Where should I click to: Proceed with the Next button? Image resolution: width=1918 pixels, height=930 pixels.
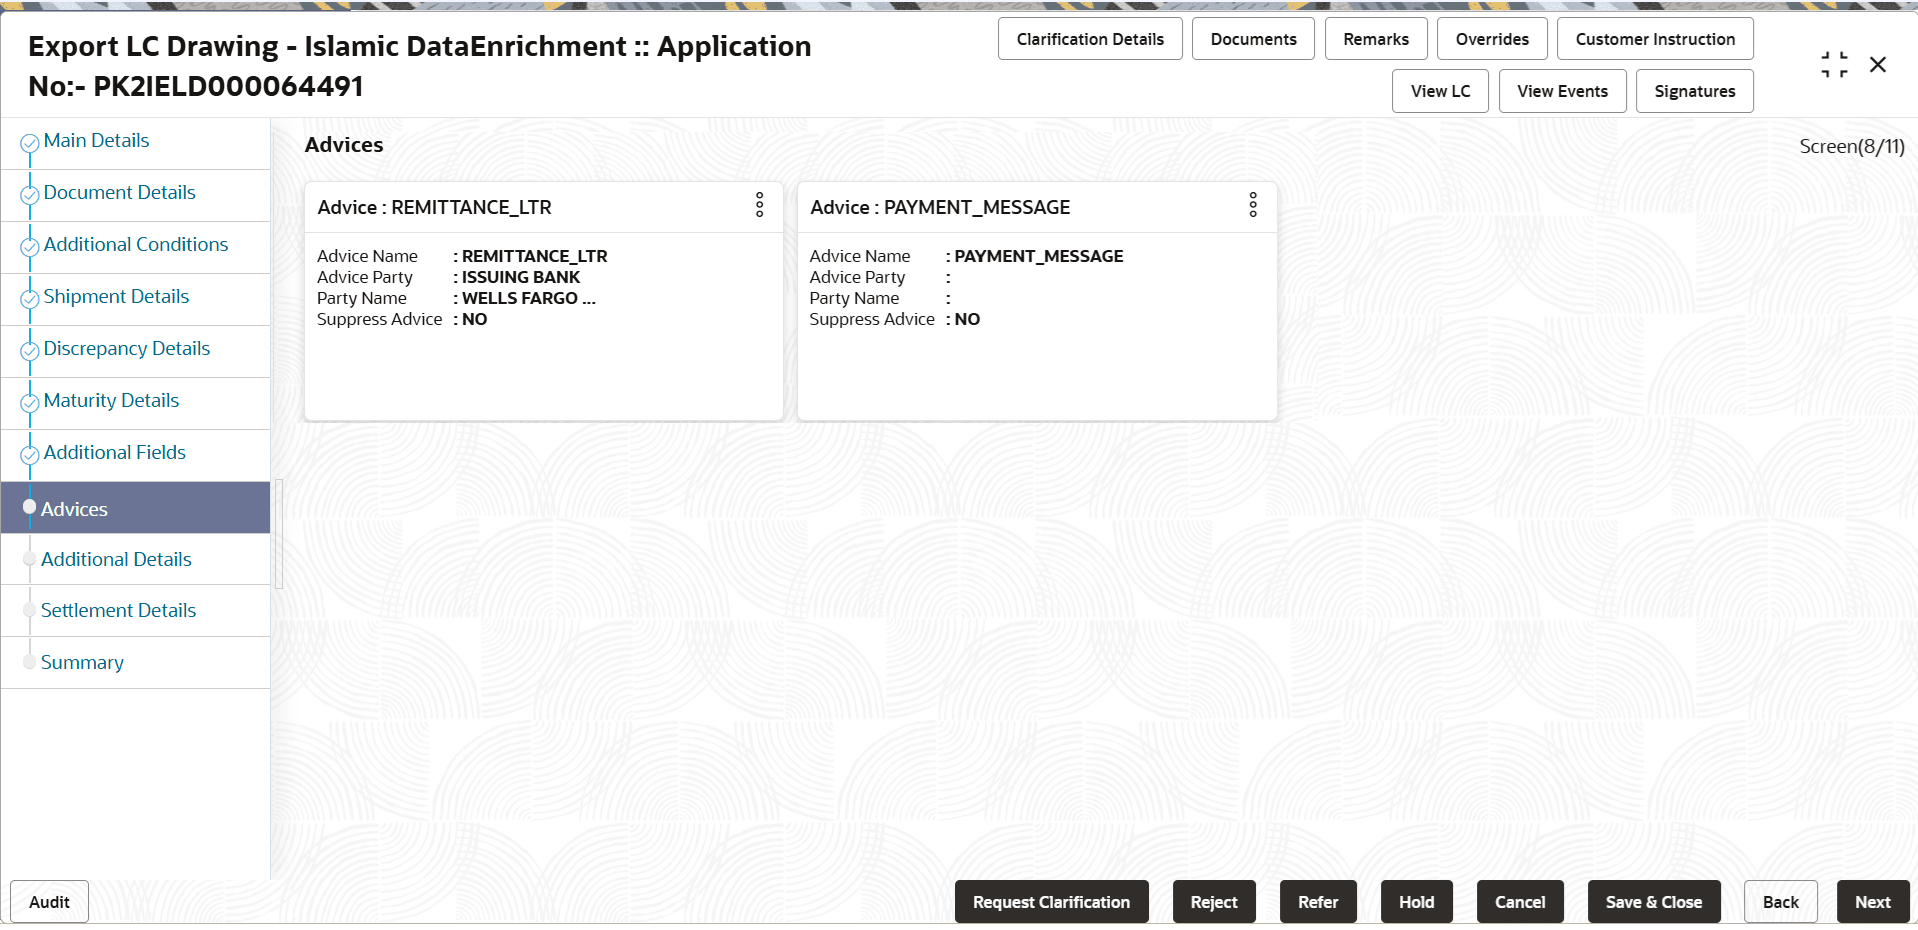pos(1873,902)
